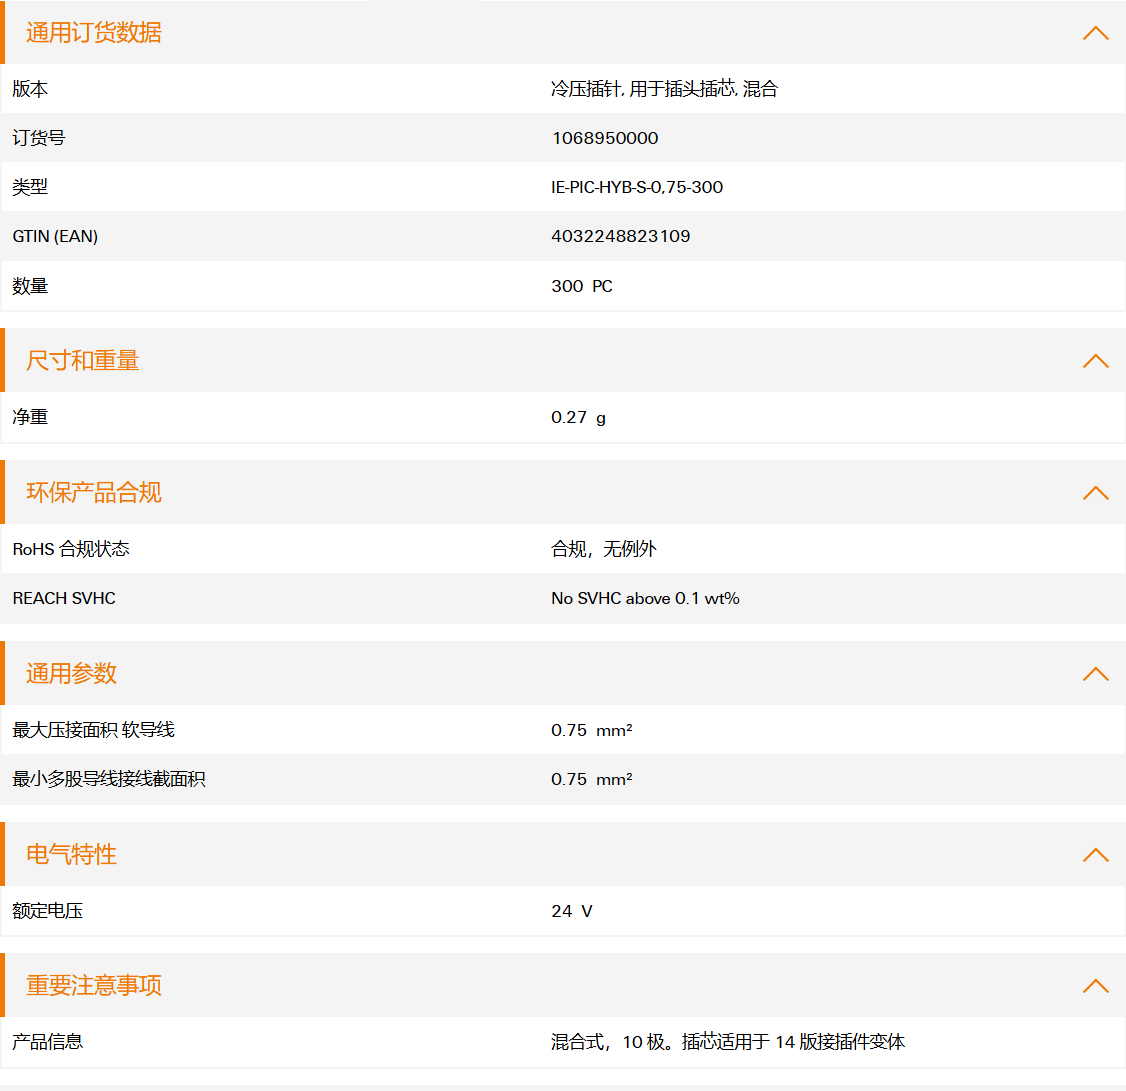Click the 尺寸和重量 section heading

pyautogui.click(x=83, y=361)
